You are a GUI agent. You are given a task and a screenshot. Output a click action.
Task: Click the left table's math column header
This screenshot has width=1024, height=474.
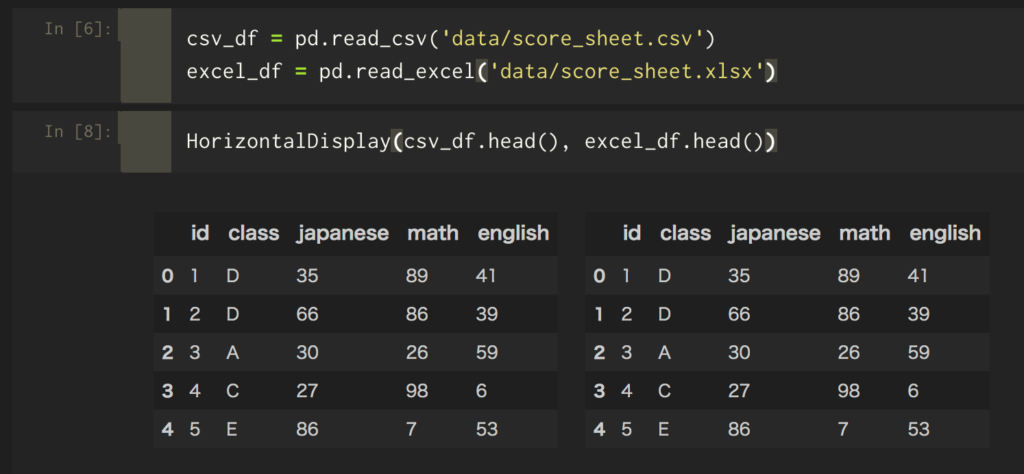click(432, 233)
